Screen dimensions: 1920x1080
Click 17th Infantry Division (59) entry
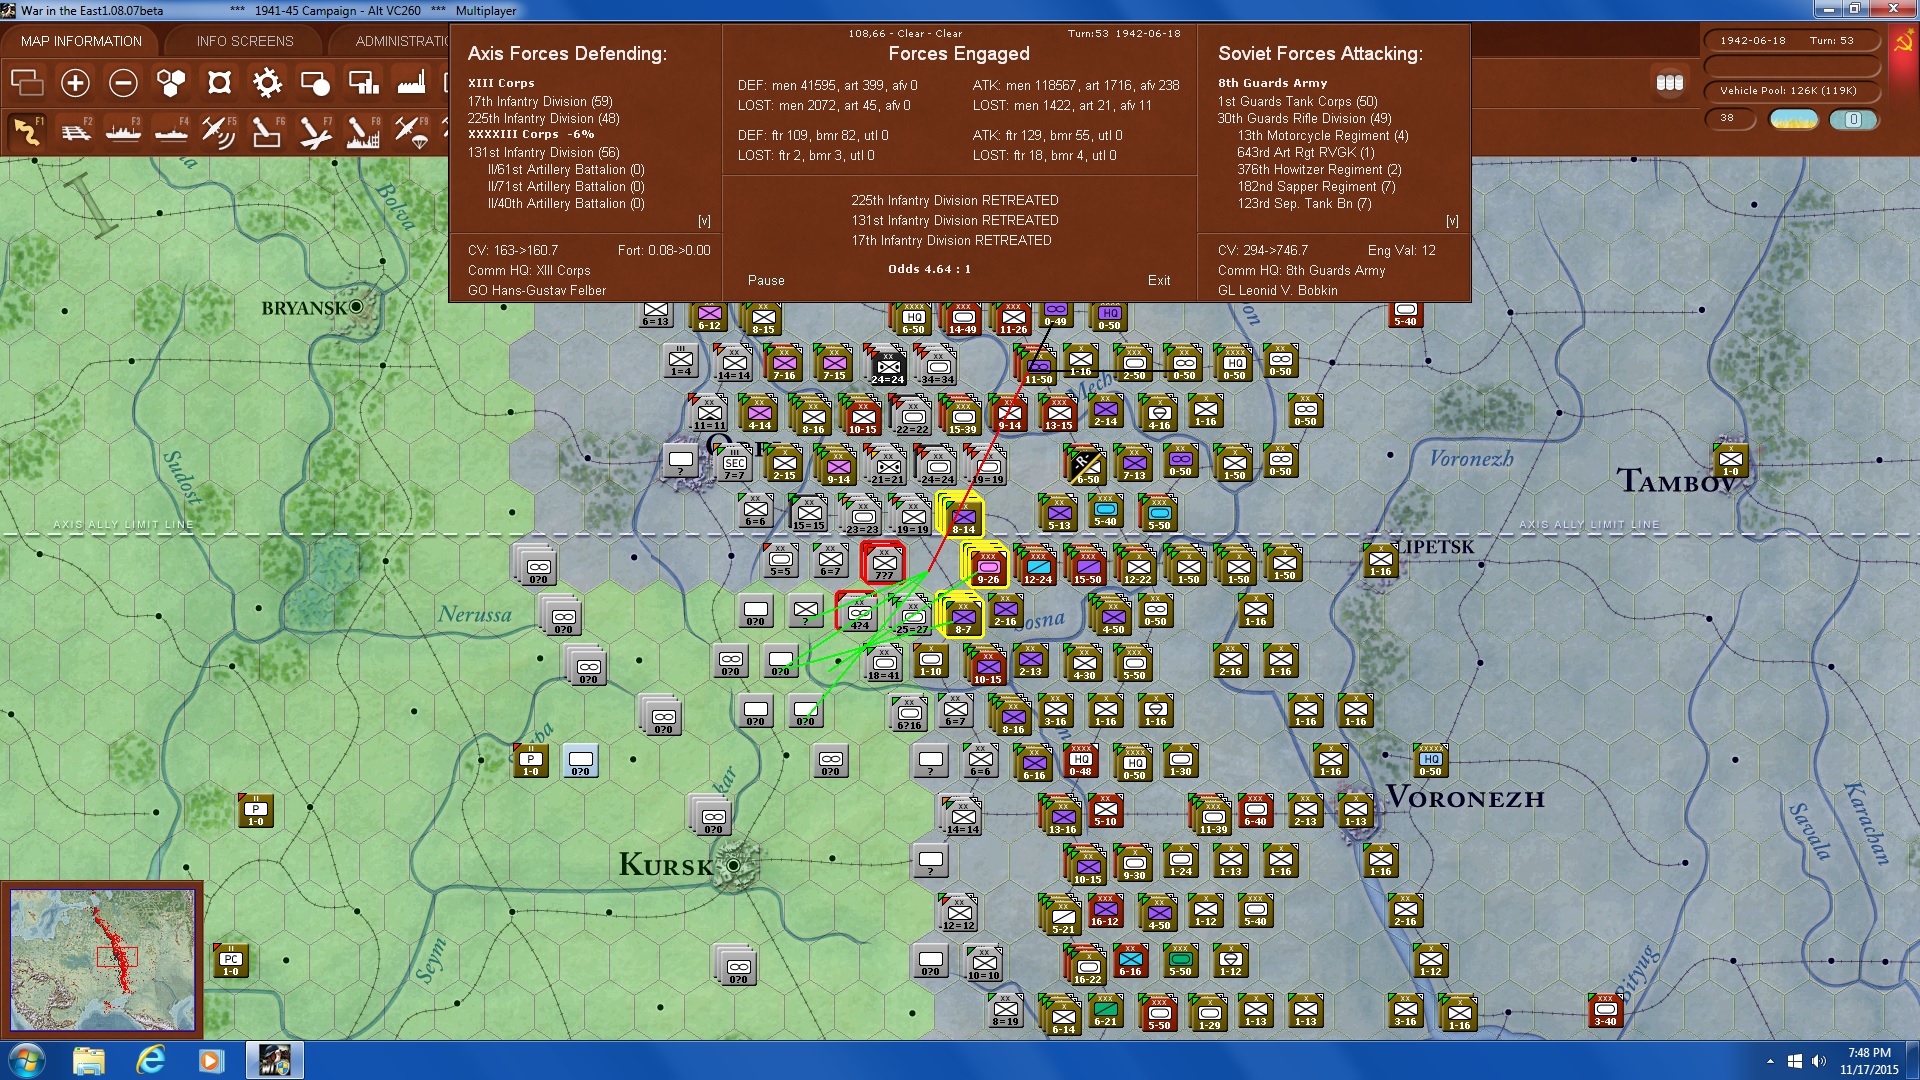(x=540, y=102)
